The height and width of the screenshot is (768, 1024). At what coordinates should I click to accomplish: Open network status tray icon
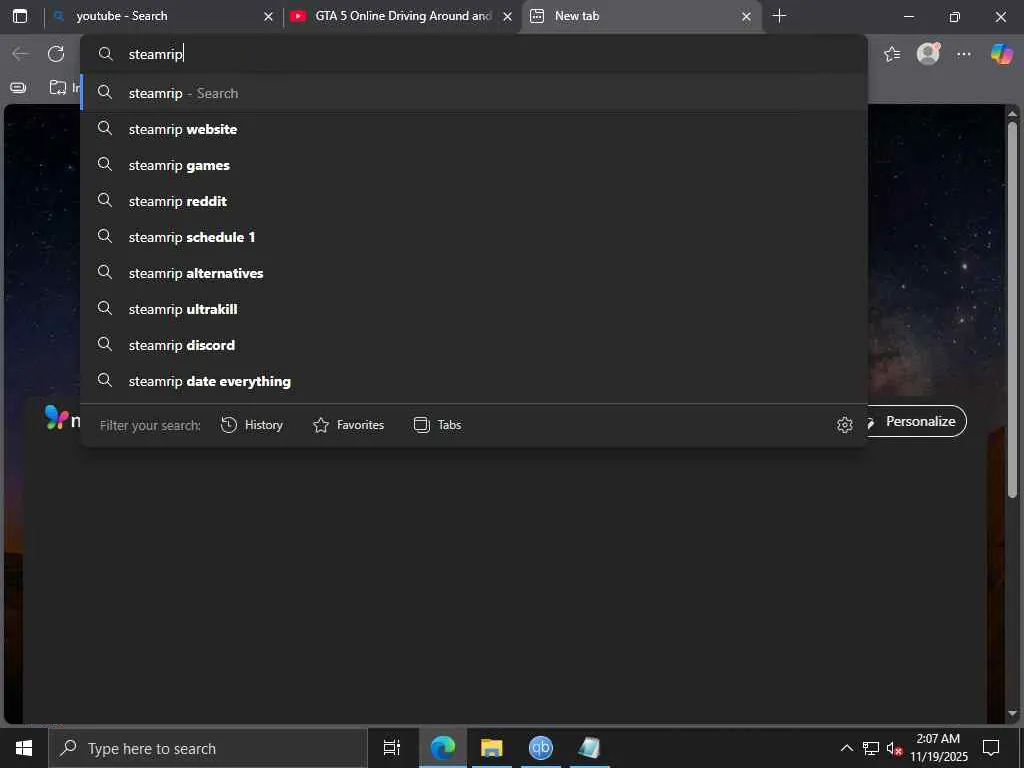pyautogui.click(x=871, y=748)
